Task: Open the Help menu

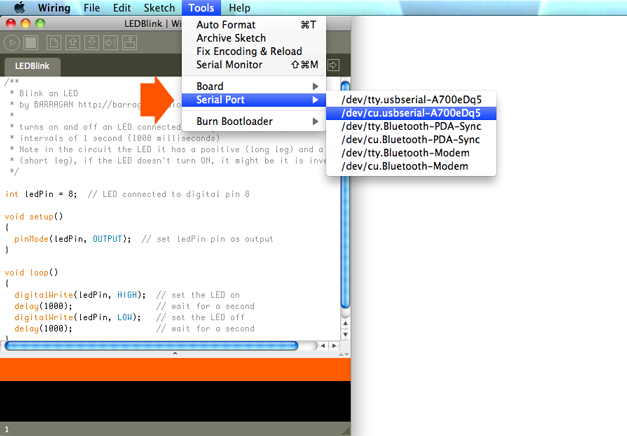Action: 240,8
